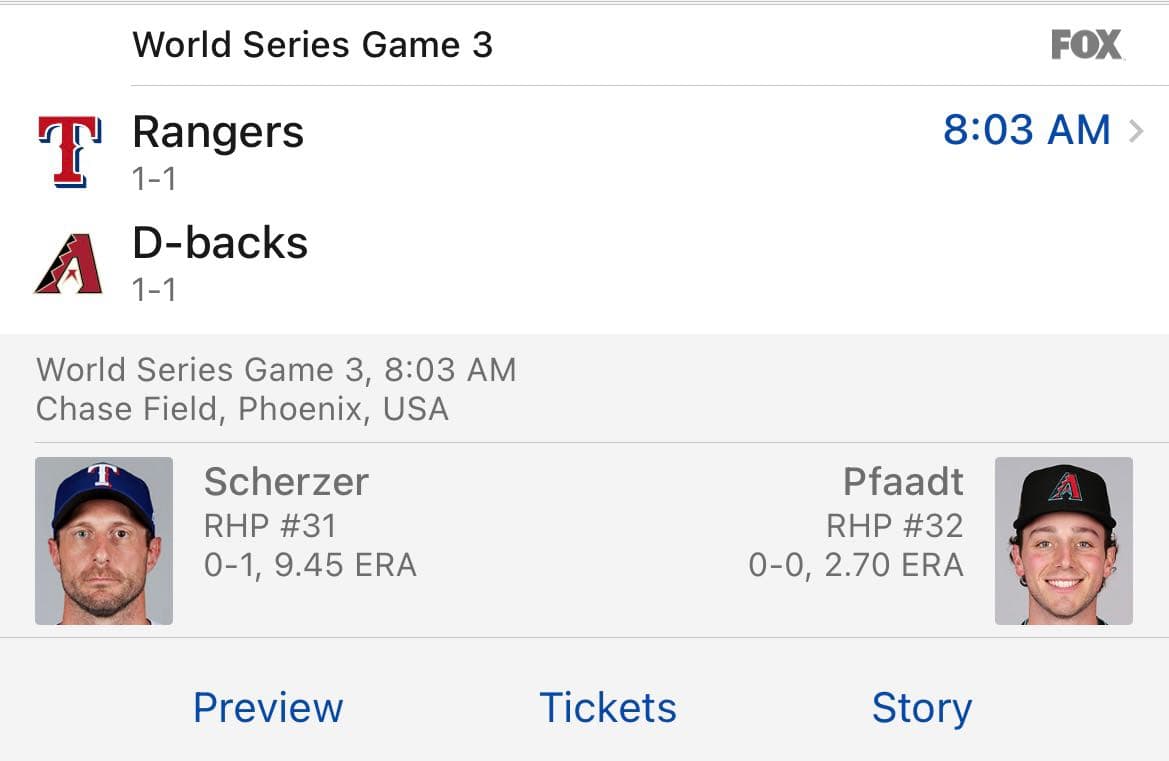Expand game details with the chevron arrow
This screenshot has width=1169, height=761.
[x=1136, y=131]
